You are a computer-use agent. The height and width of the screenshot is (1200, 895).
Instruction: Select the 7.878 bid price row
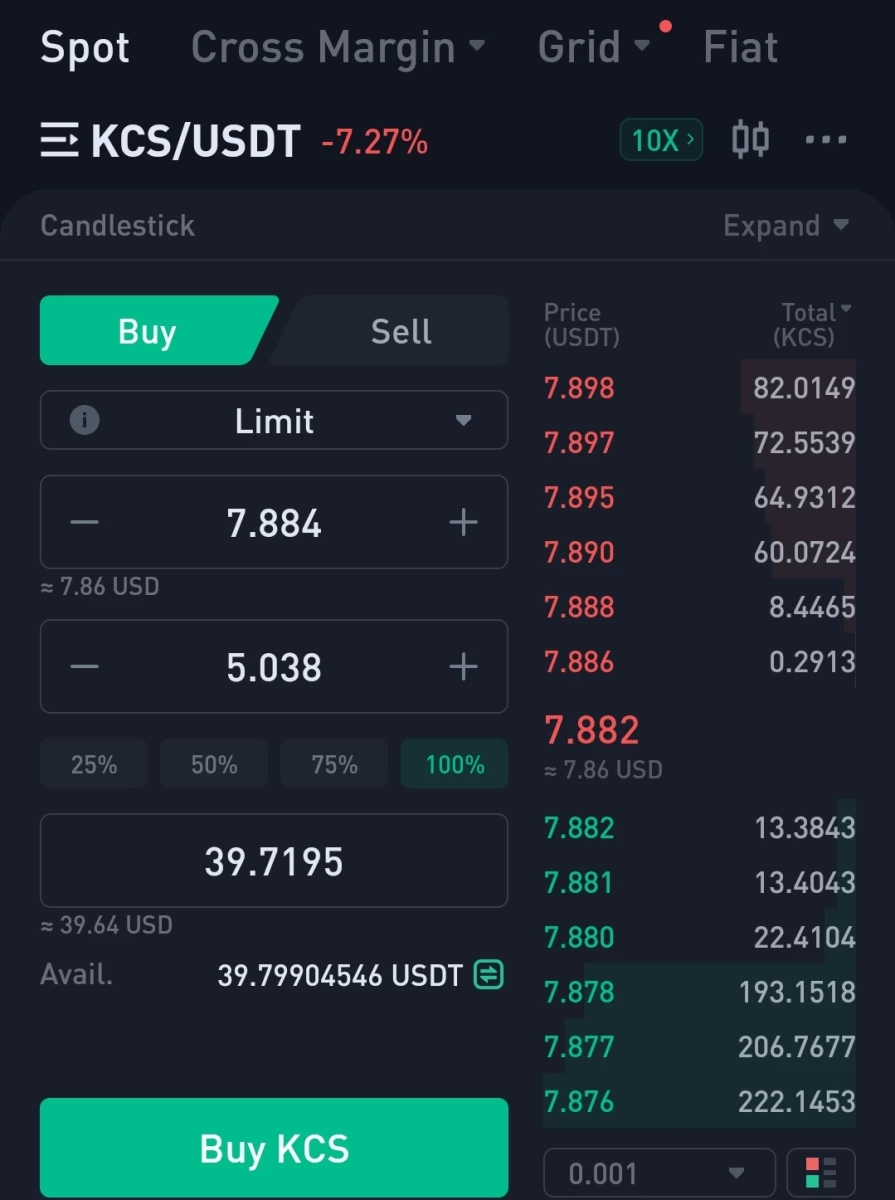coord(699,992)
